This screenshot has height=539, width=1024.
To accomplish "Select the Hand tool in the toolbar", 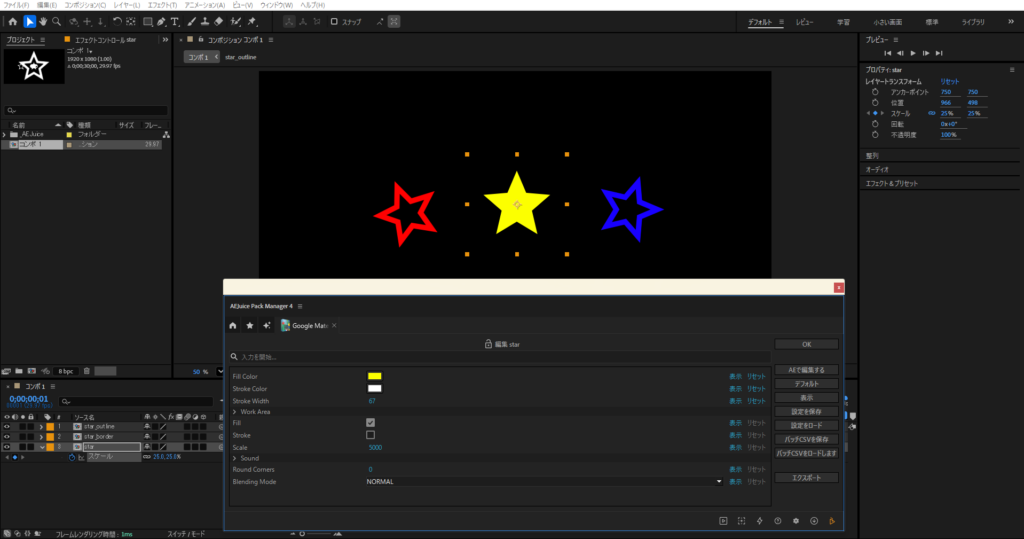I will click(43, 21).
